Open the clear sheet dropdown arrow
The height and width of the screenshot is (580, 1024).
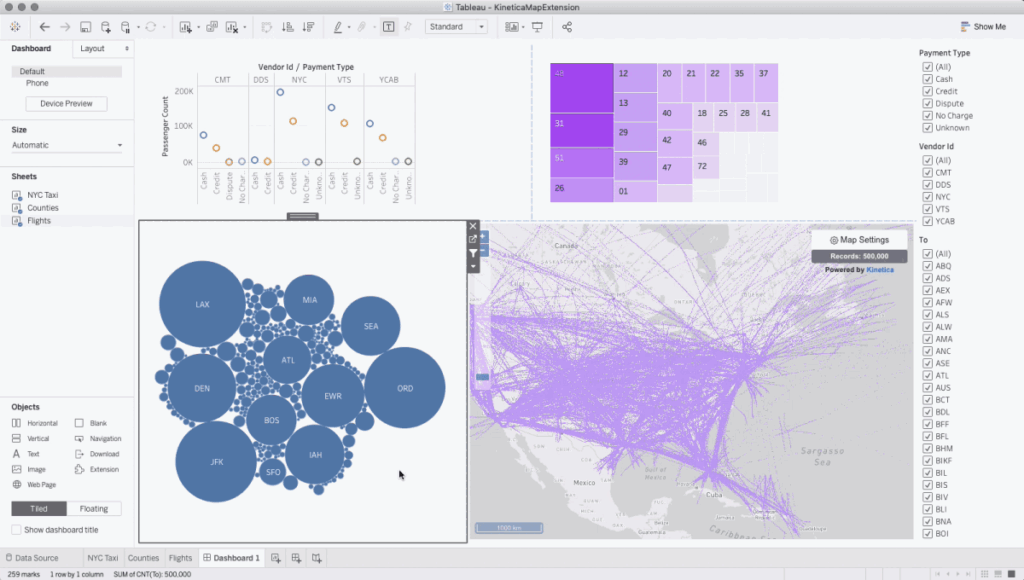[x=244, y=27]
